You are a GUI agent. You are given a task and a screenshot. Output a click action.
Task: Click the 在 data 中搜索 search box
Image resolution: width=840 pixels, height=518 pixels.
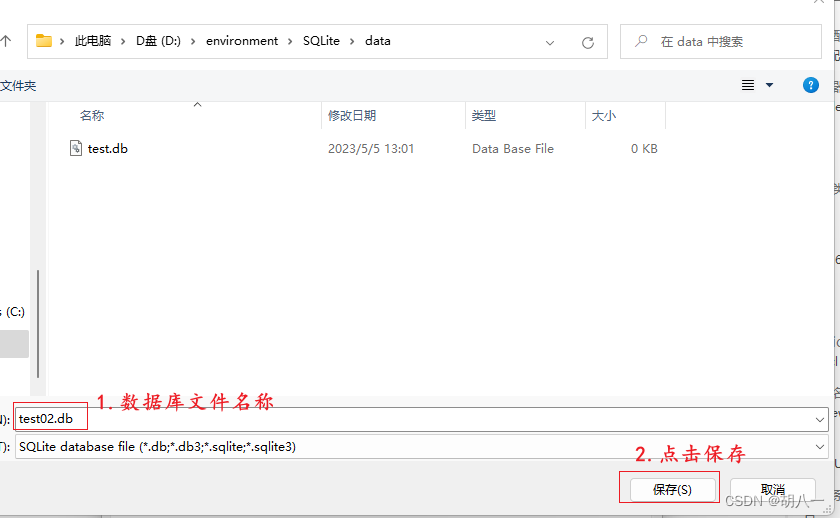[x=721, y=41]
